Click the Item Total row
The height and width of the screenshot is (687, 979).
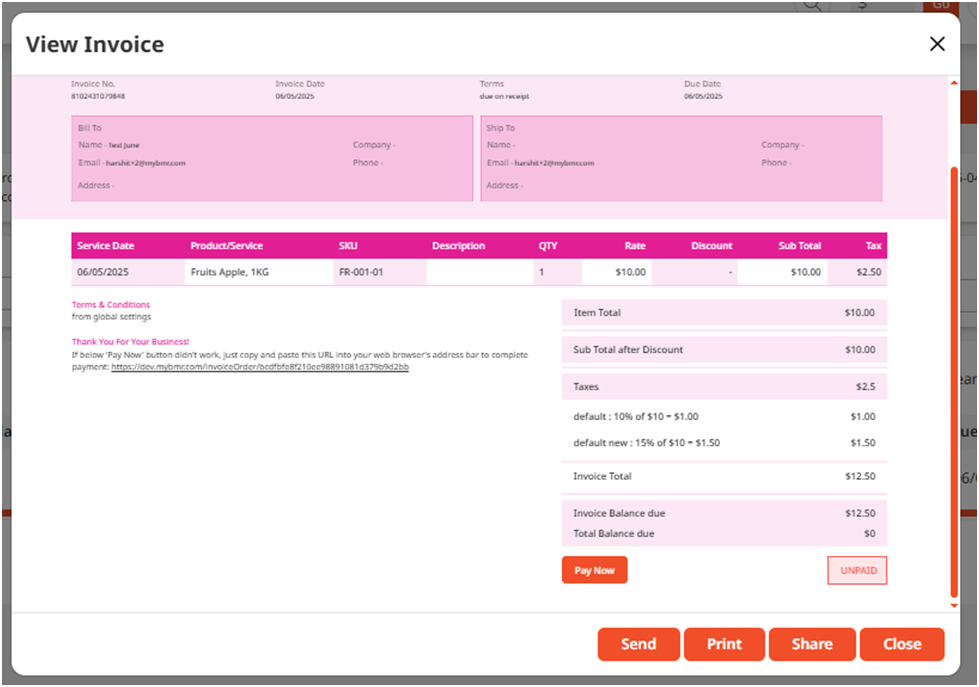[x=724, y=312]
